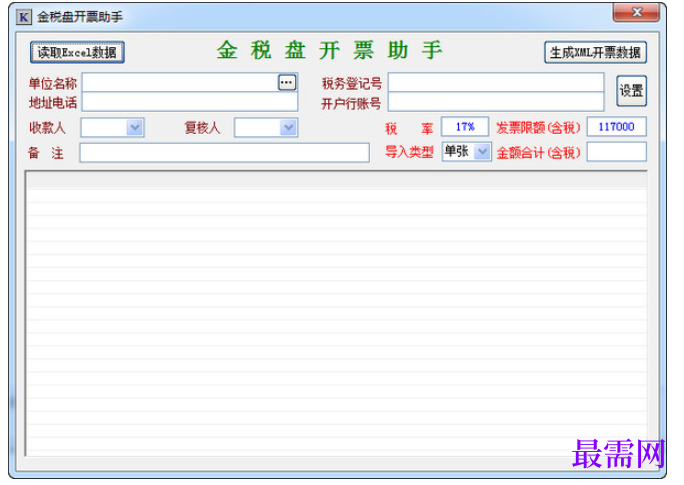
Task: Click the ellipsis browse button beside 单位名称
Action: point(287,82)
